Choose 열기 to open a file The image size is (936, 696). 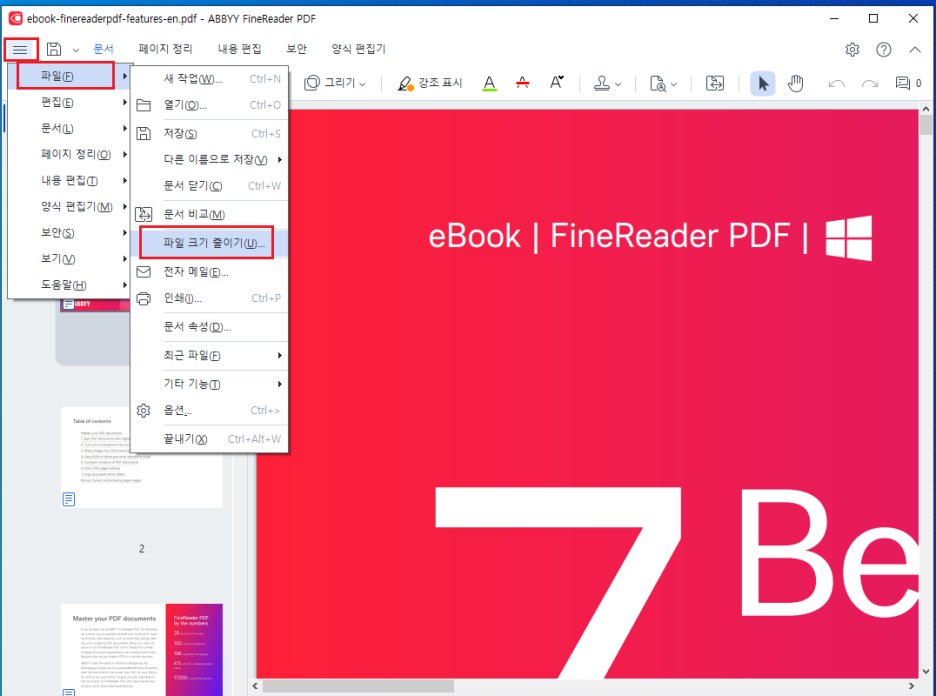click(x=210, y=105)
